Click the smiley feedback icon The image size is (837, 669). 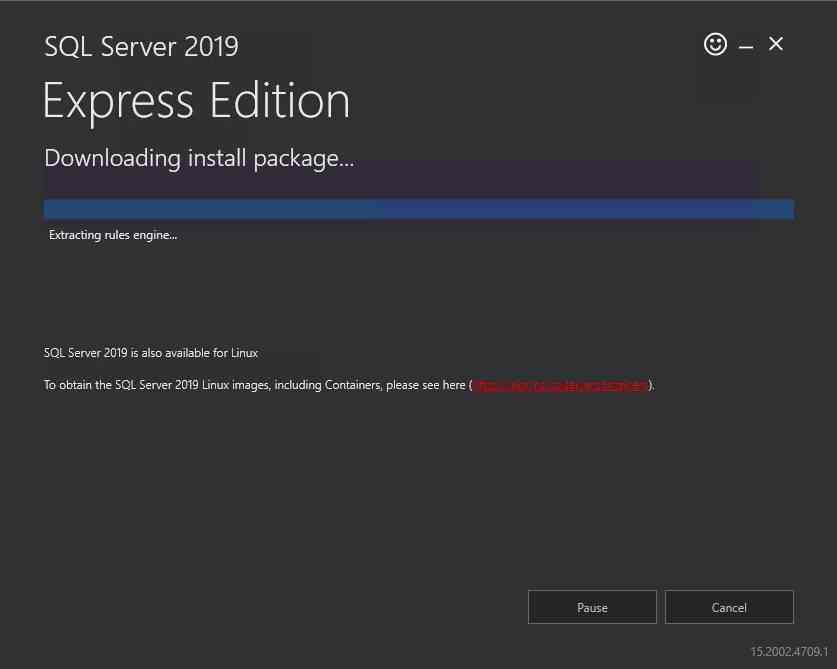click(715, 44)
